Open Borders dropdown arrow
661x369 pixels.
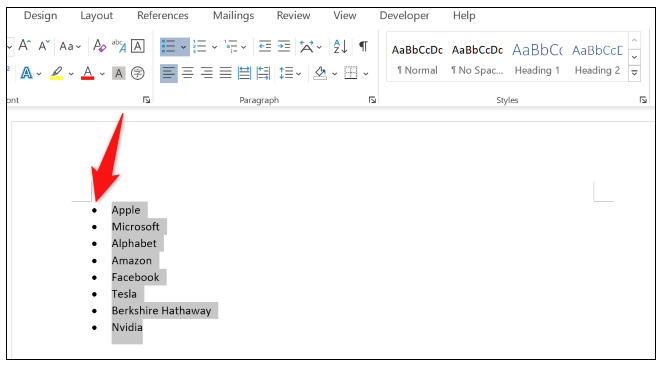(366, 74)
